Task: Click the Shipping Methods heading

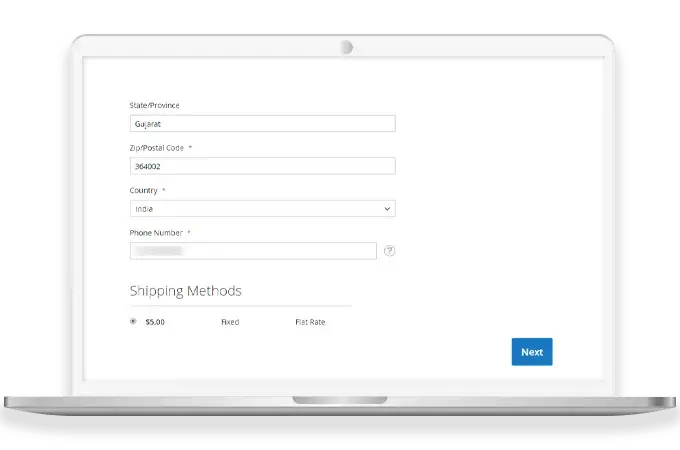Action: coord(185,291)
